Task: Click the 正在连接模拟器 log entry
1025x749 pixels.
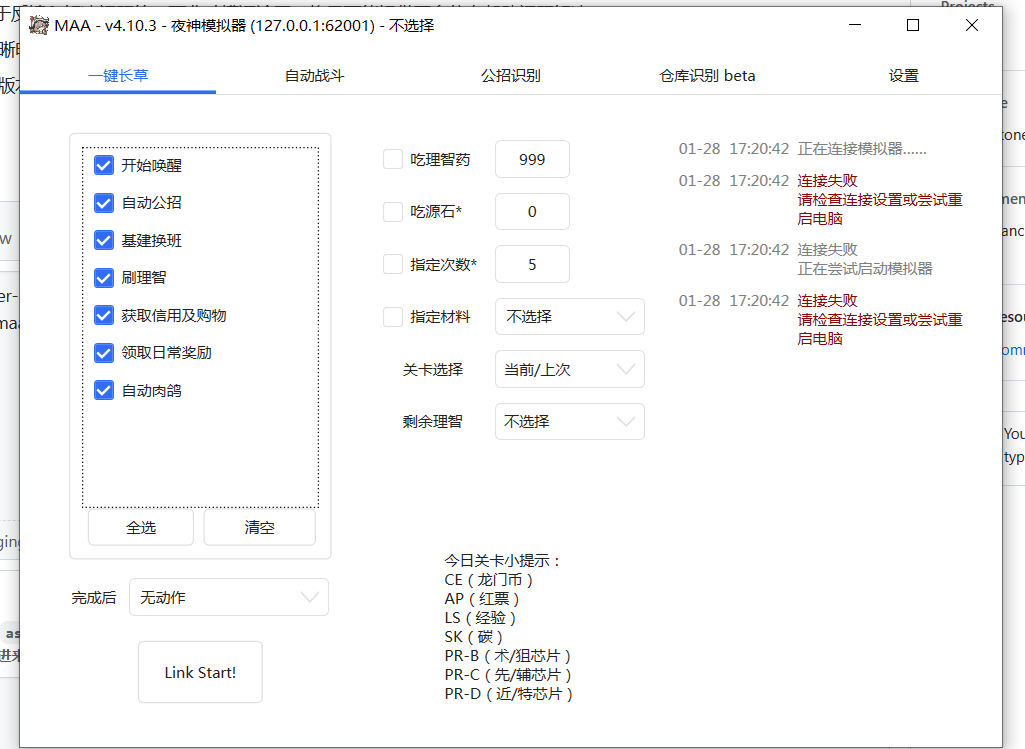Action: coord(862,149)
